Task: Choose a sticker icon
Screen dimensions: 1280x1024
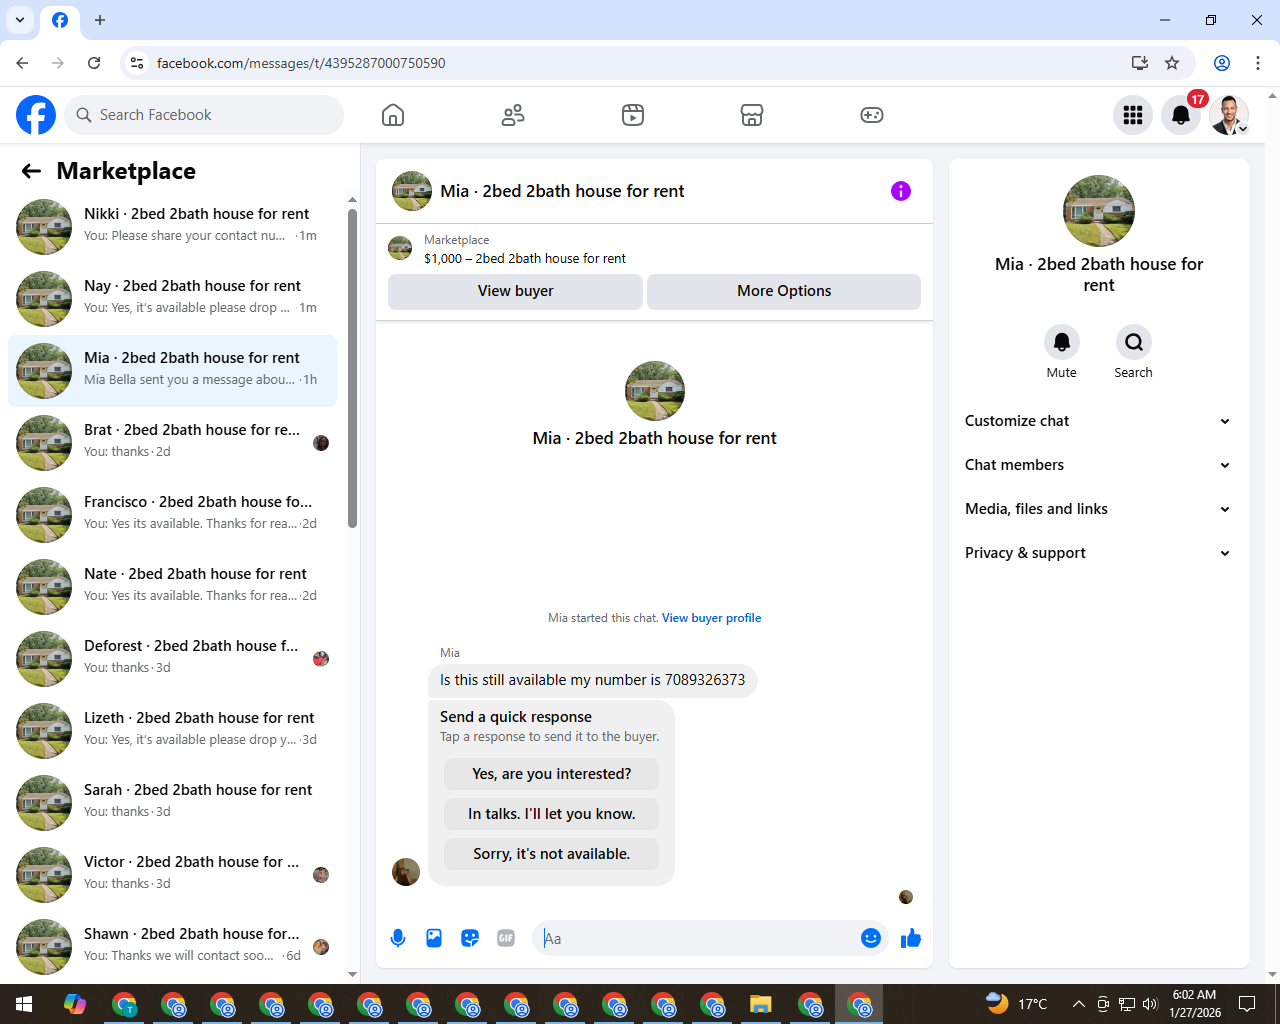Action: 470,938
